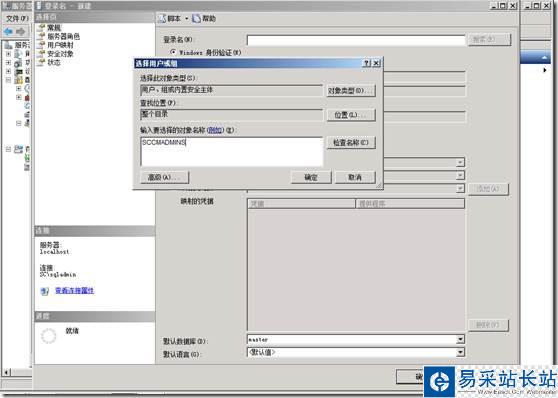The image size is (558, 398).
Task: Click the 搜索 button next to 登录名
Action: 489,40
